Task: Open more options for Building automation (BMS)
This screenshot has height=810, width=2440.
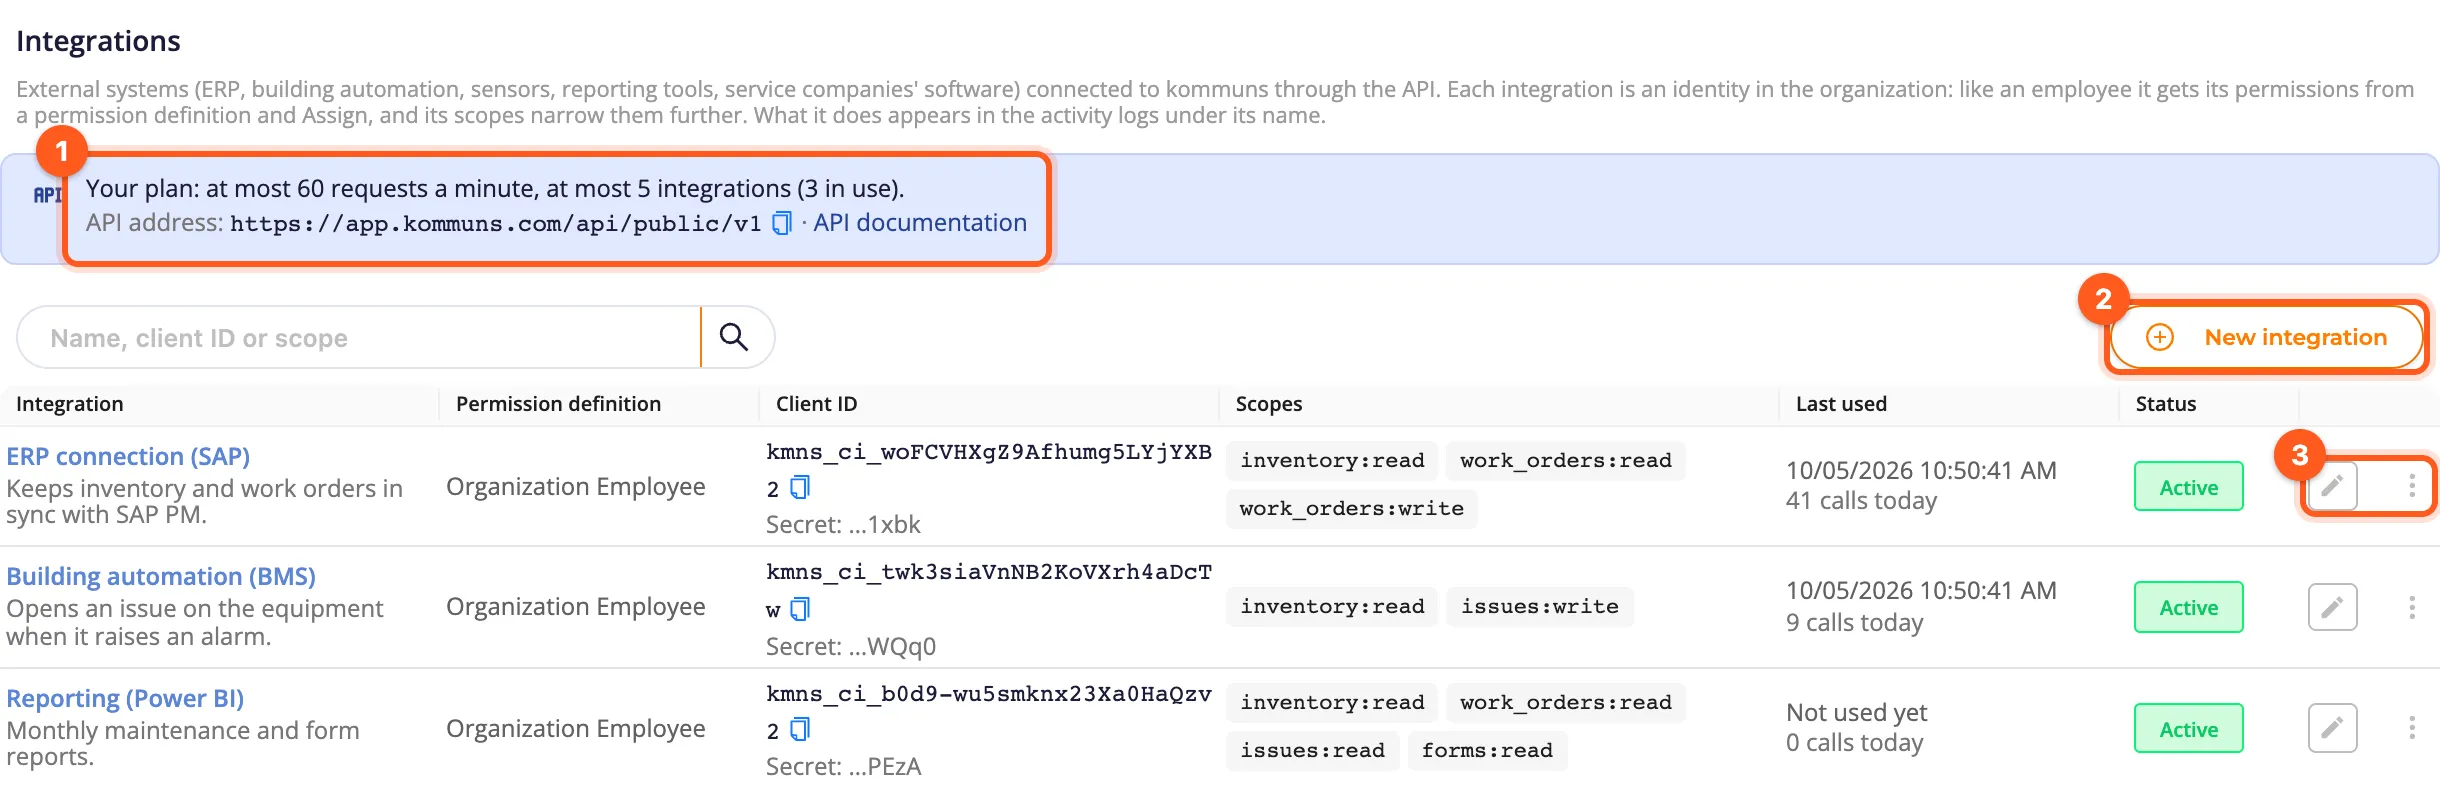Action: pos(2411,607)
